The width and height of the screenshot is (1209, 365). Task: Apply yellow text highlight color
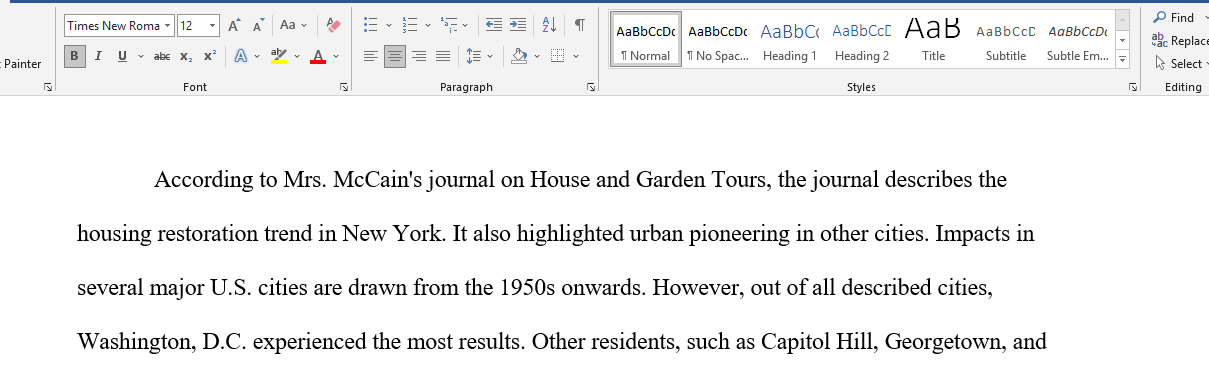pyautogui.click(x=279, y=56)
